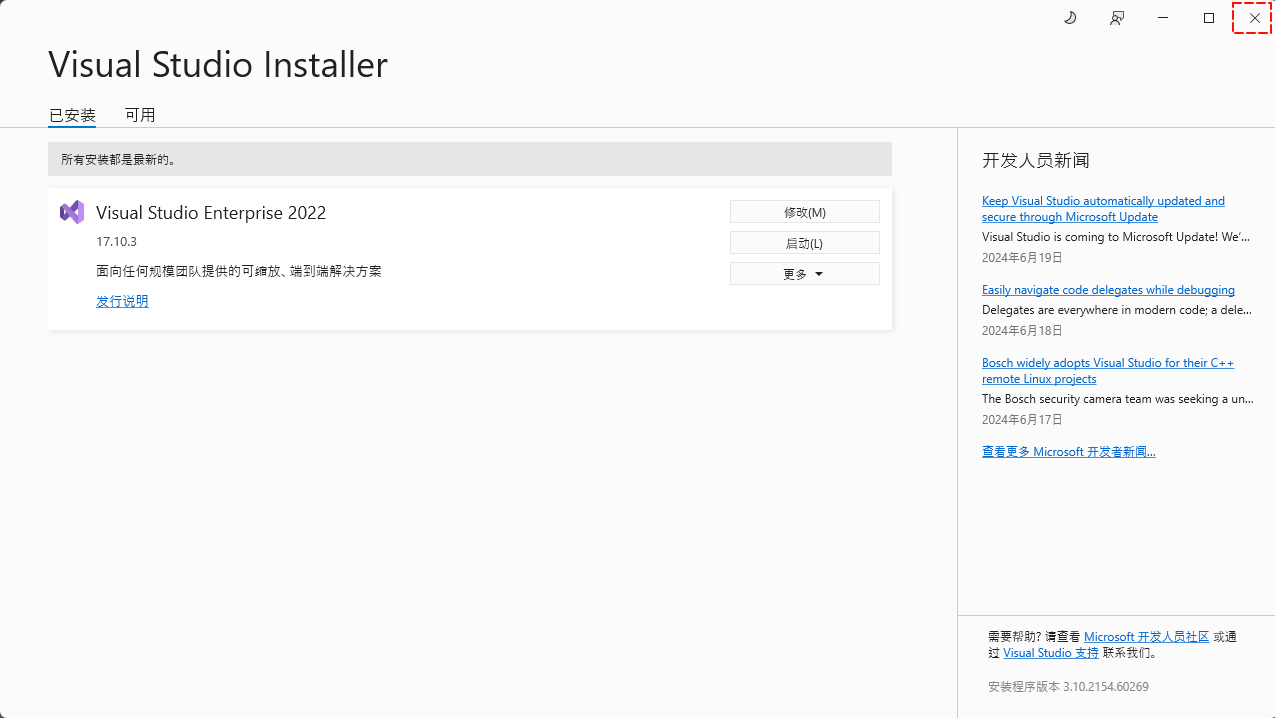Image resolution: width=1275 pixels, height=718 pixels.
Task: Click the 所有安装都是最新的 notification banner
Action: point(469,159)
